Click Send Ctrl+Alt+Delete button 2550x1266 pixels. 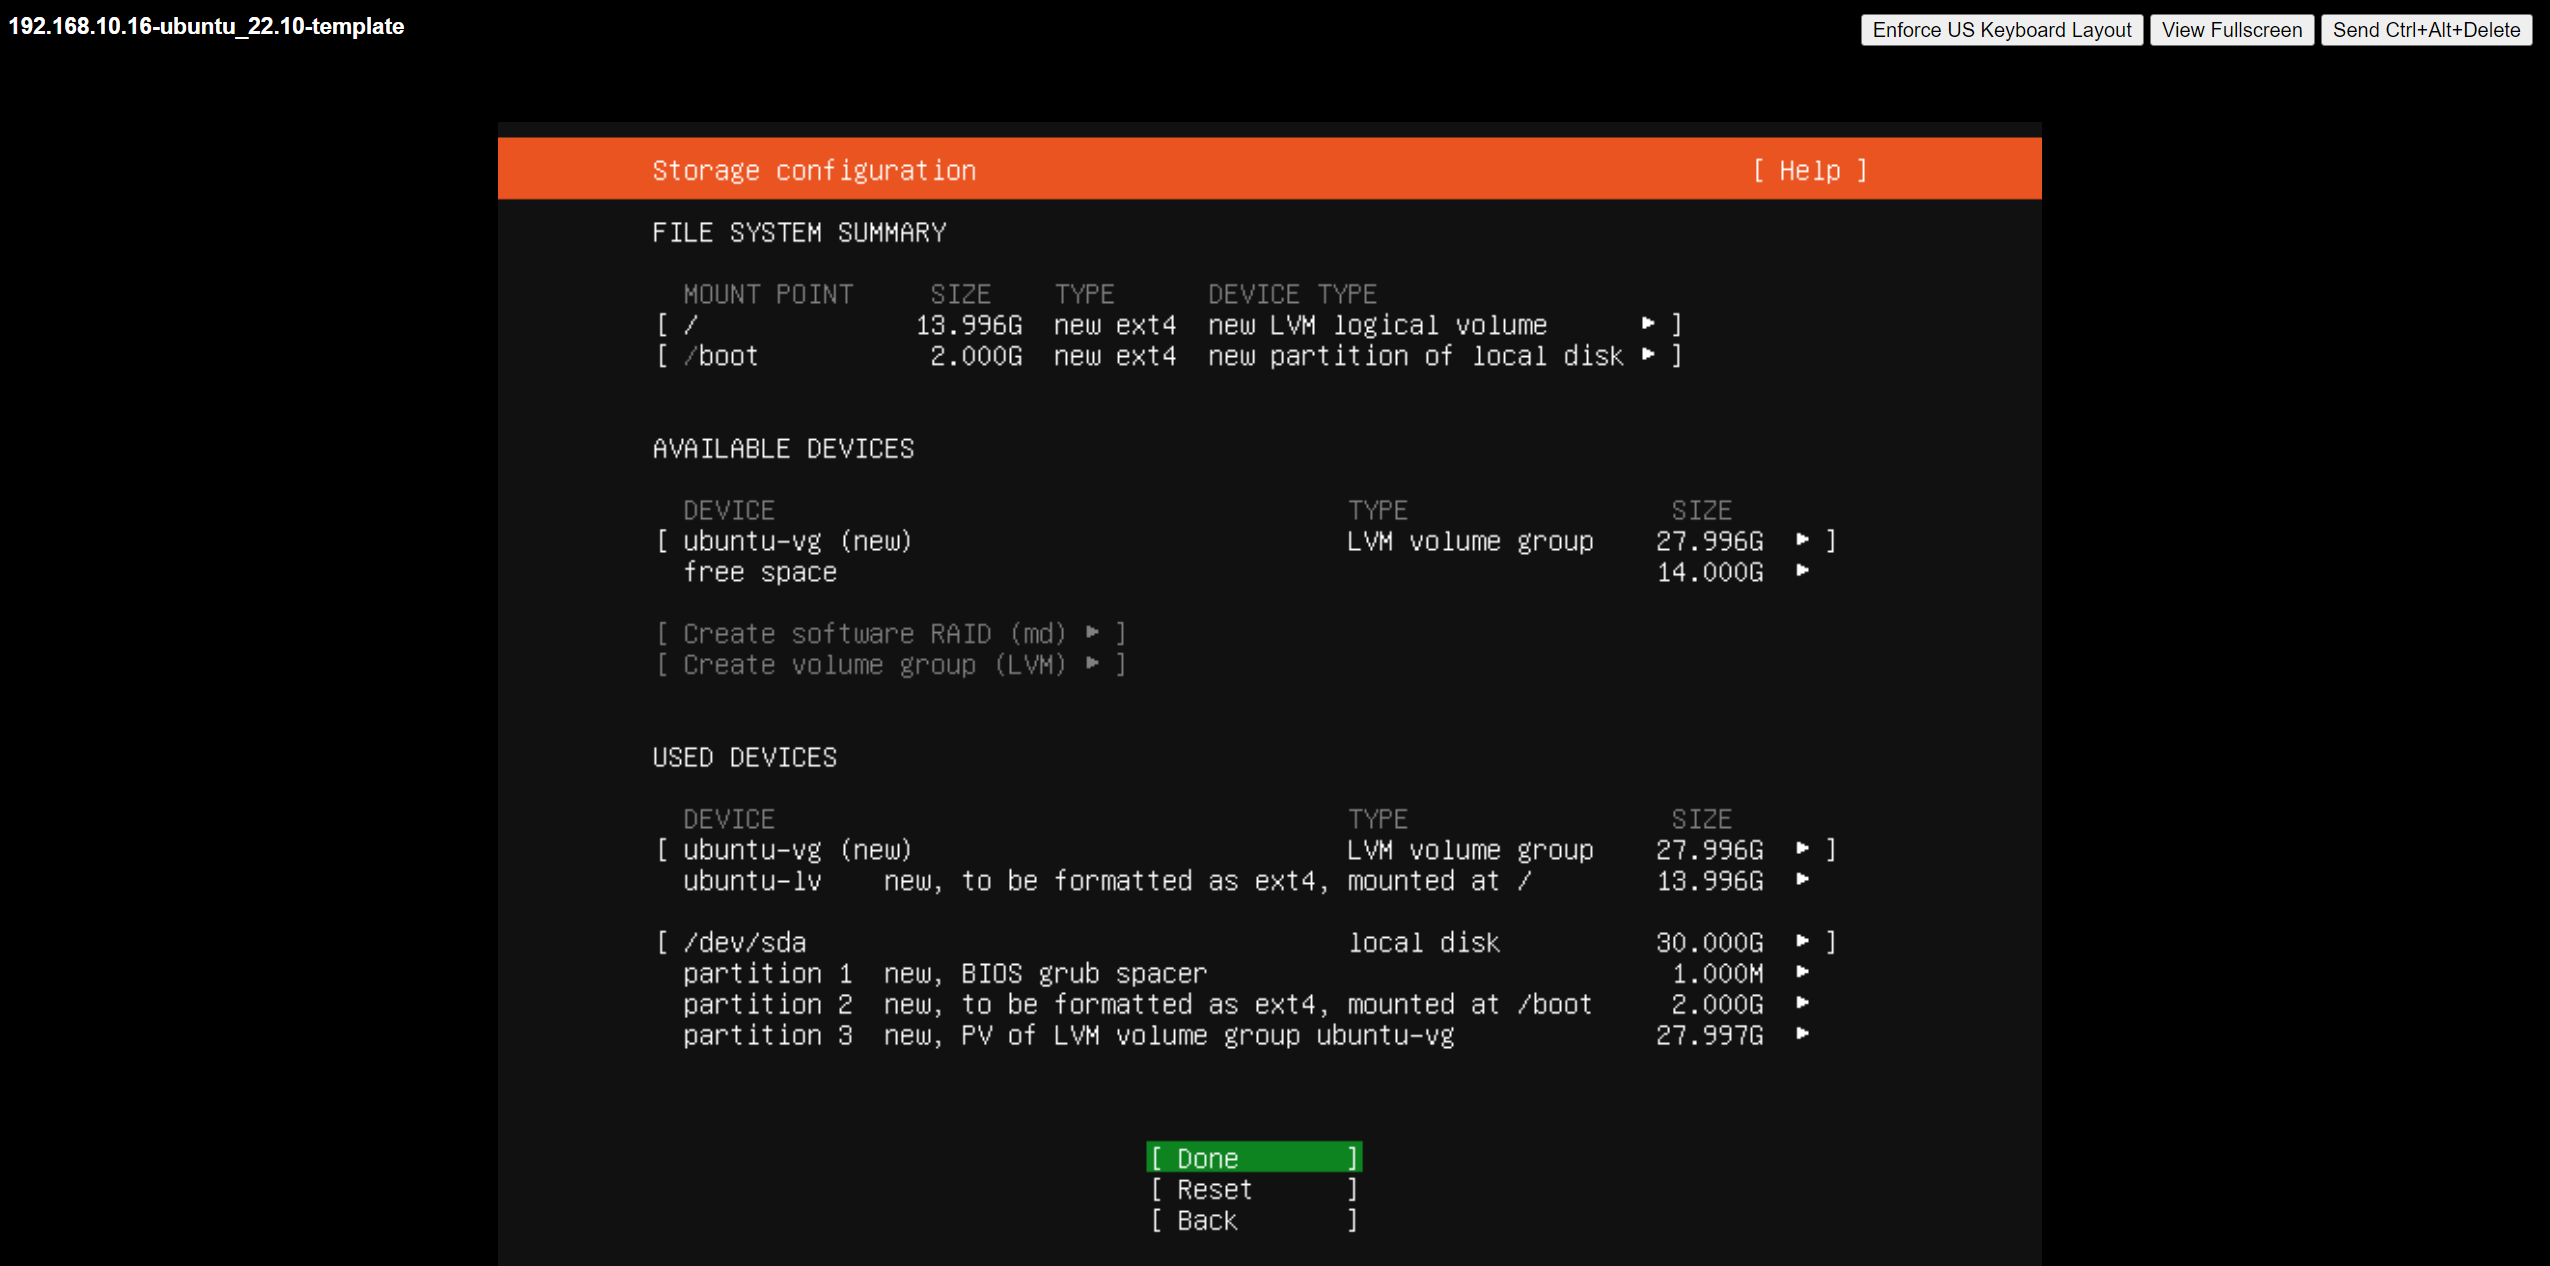[x=2426, y=30]
